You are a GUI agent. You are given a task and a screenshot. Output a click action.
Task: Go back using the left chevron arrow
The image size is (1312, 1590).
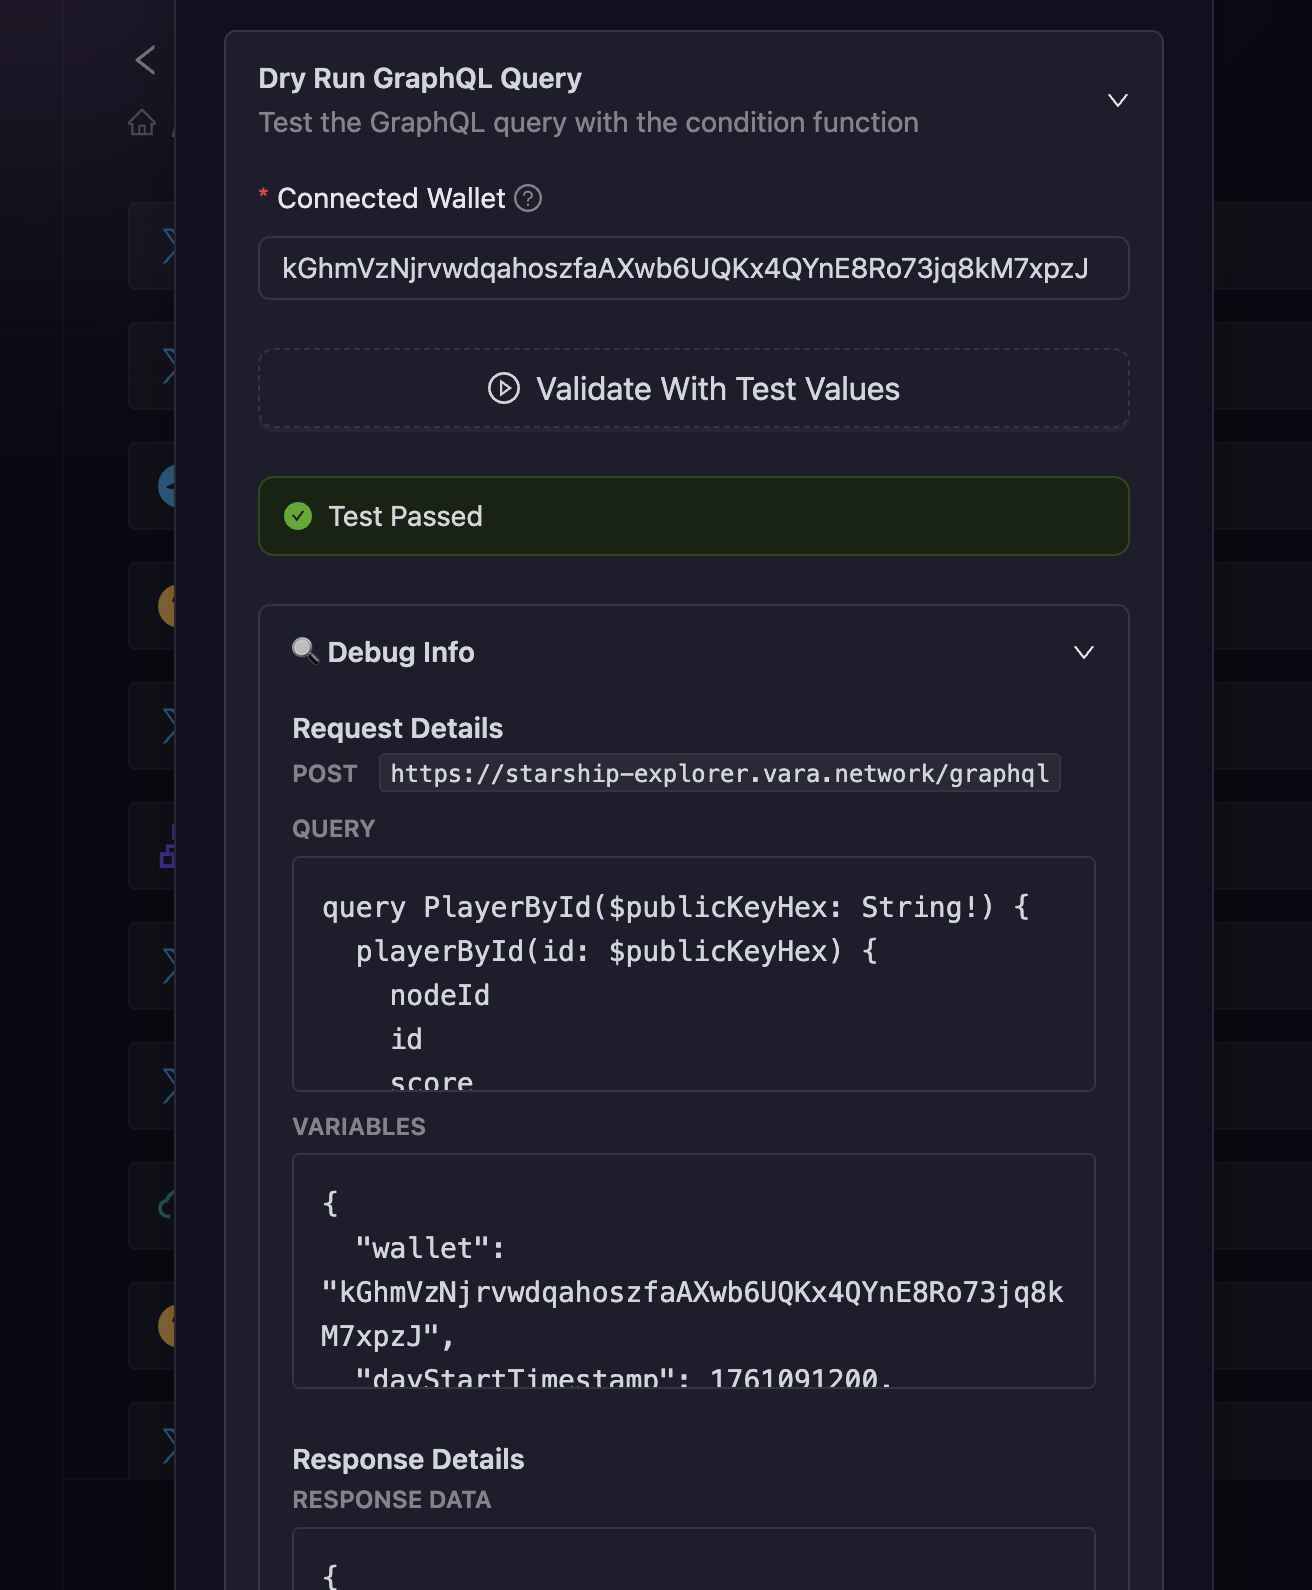pyautogui.click(x=145, y=60)
